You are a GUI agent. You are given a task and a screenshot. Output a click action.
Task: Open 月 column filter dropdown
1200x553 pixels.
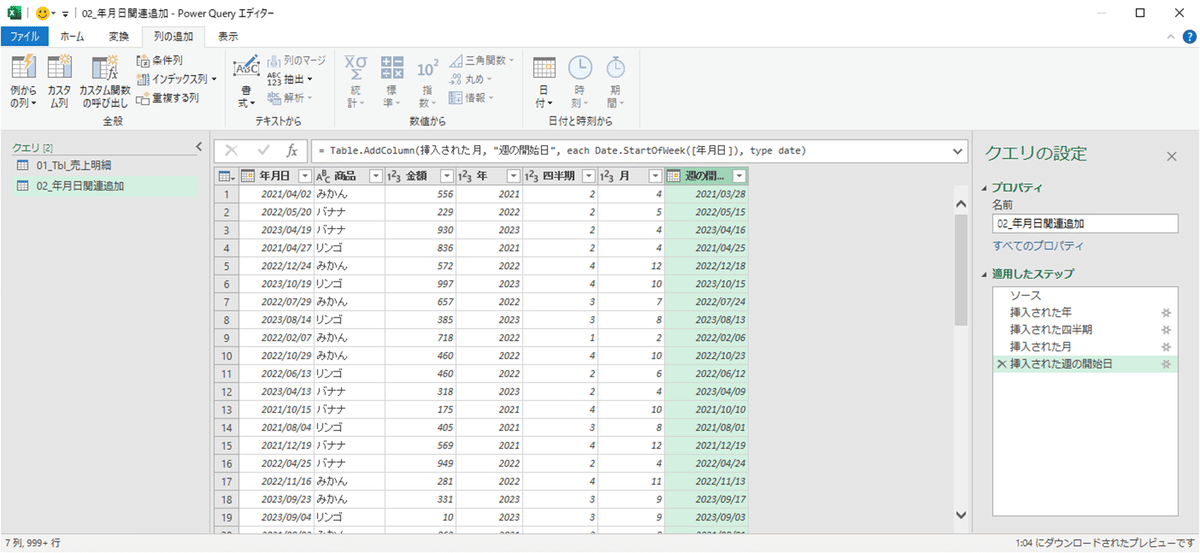(x=655, y=176)
